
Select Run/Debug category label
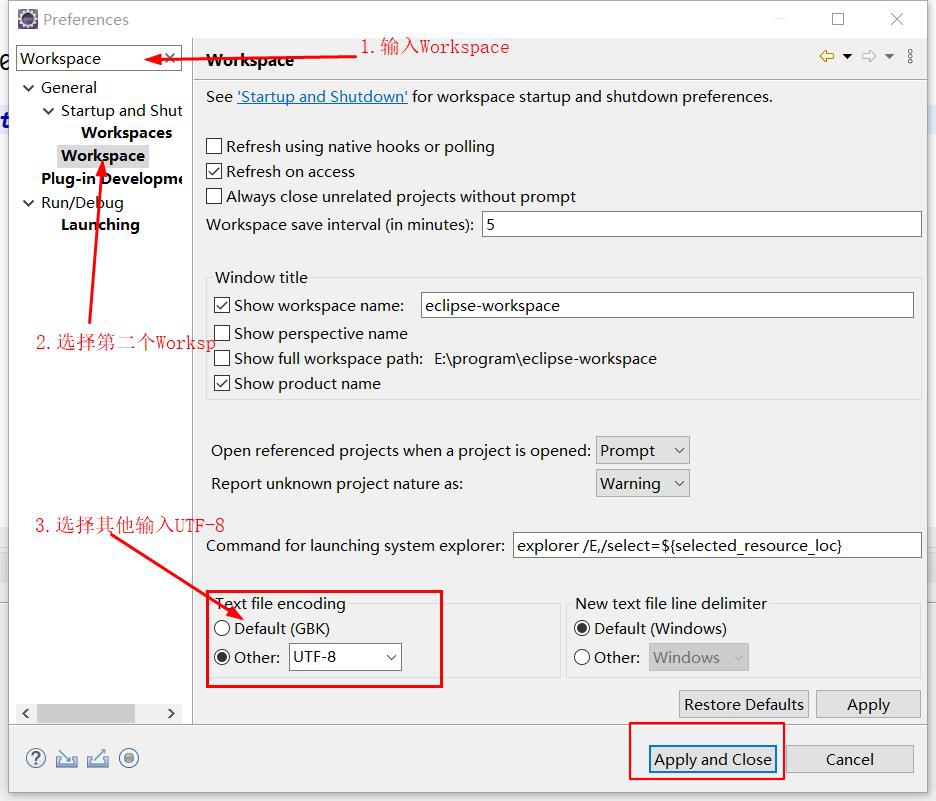[x=82, y=203]
